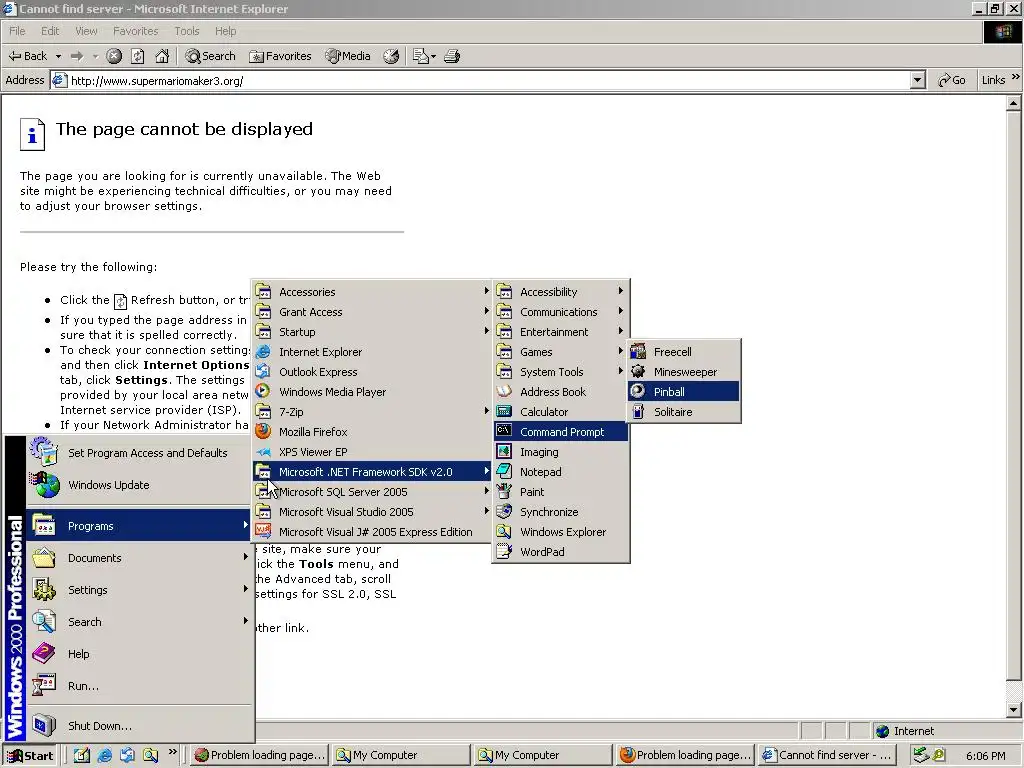Click the page scrollbar down arrow
Image resolution: width=1024 pixels, height=768 pixels.
[x=1014, y=710]
